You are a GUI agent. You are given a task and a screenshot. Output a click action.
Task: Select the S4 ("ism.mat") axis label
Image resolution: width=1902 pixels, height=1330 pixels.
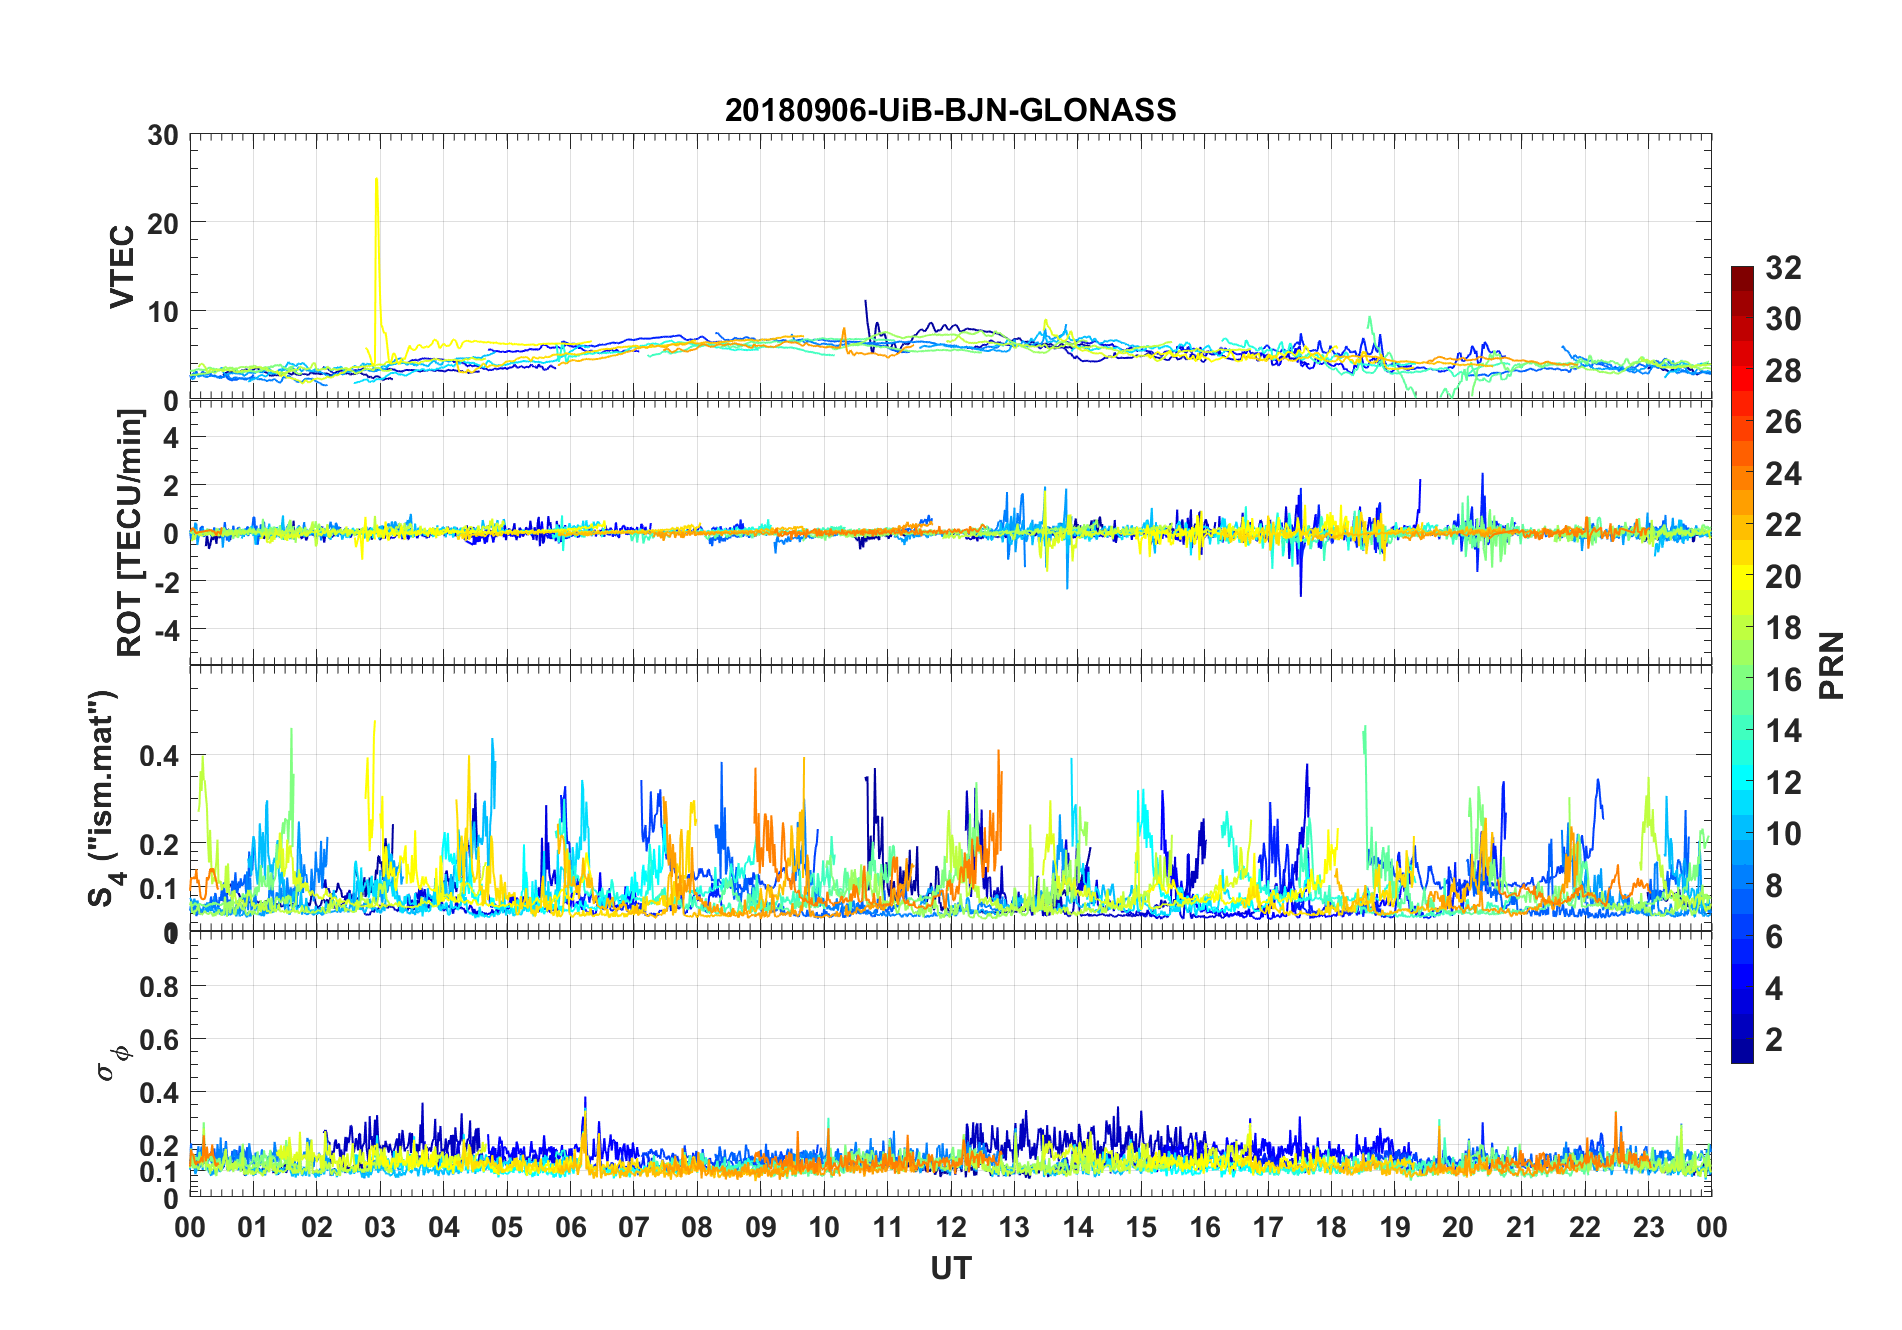tap(103, 798)
